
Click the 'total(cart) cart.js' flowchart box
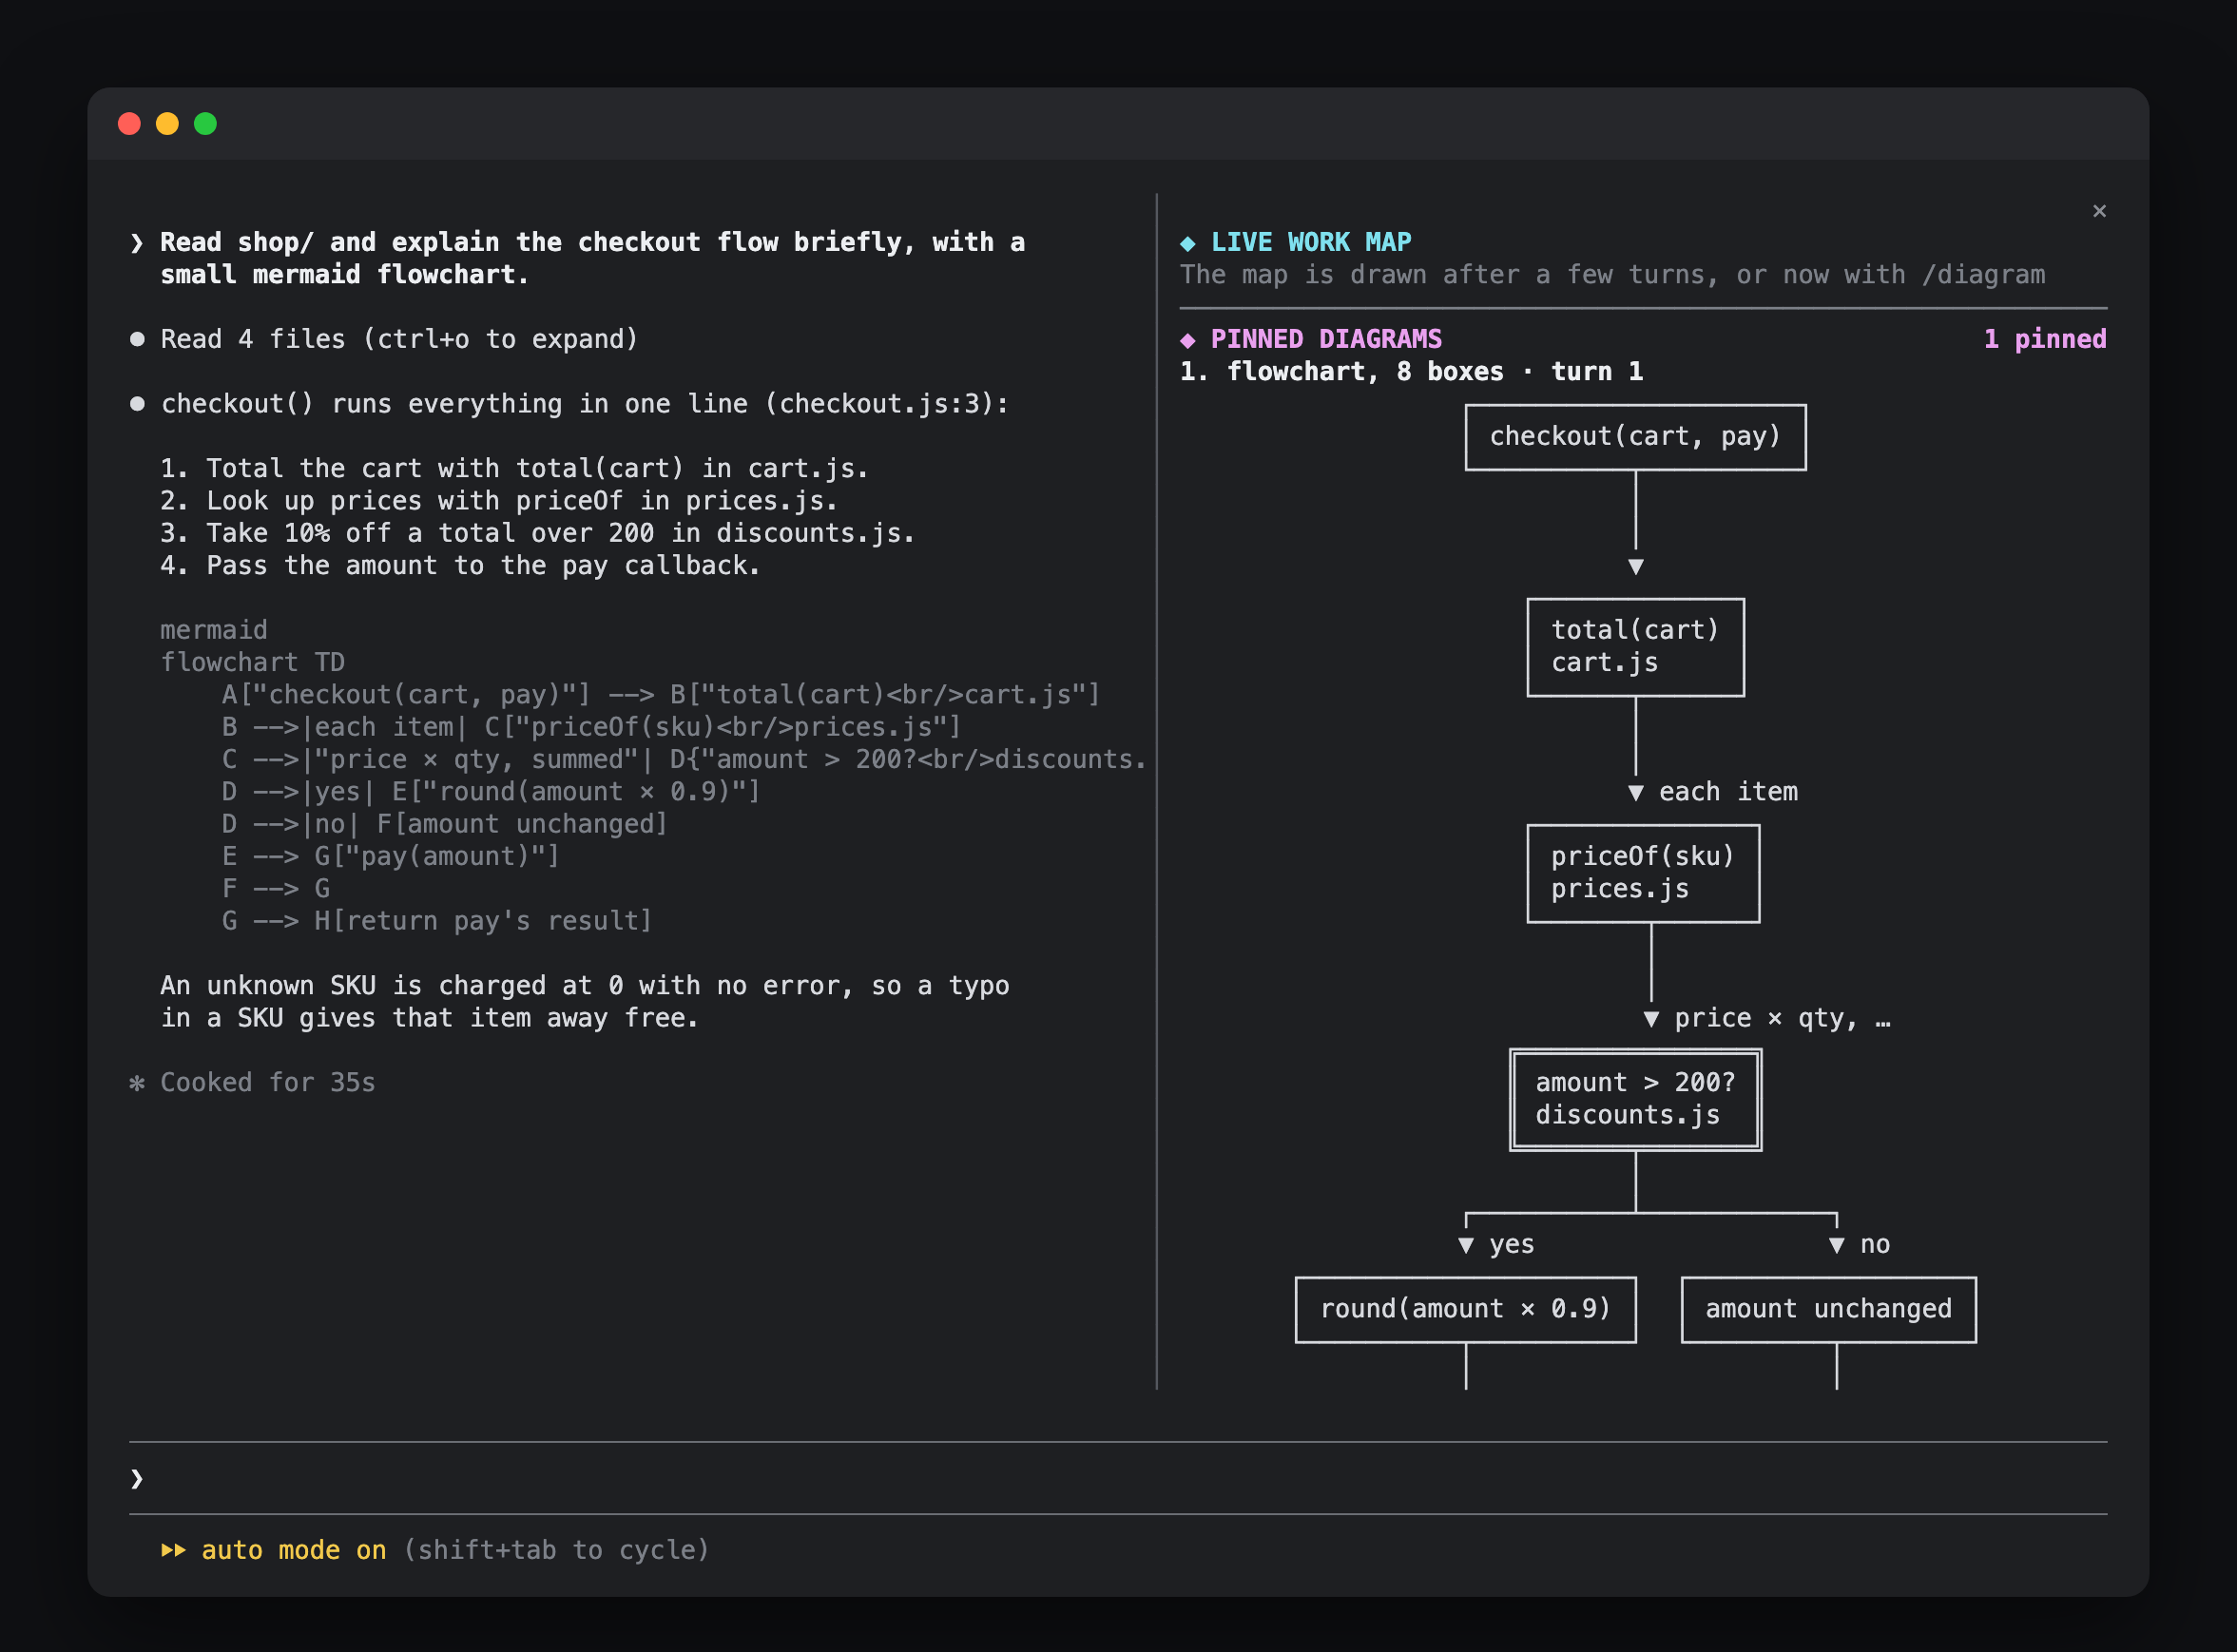pos(1635,647)
